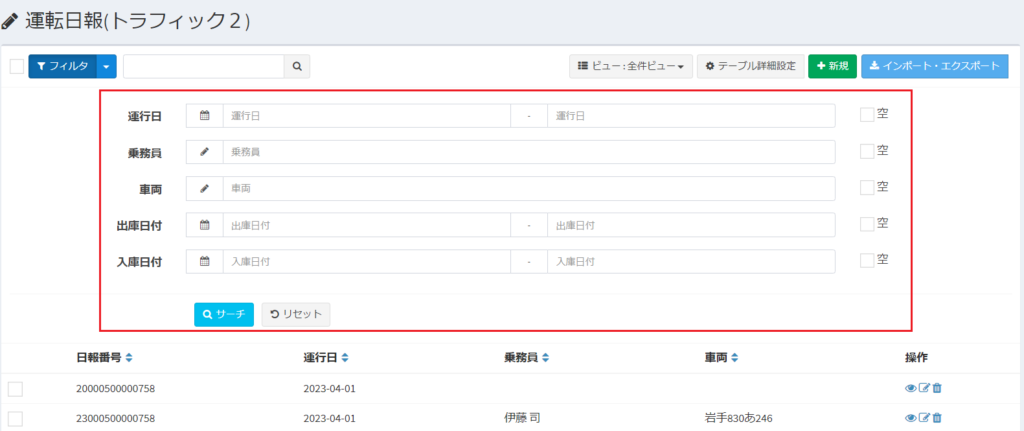Click 運行日 start date field
Screen dimensions: 1024x431
click(x=366, y=116)
